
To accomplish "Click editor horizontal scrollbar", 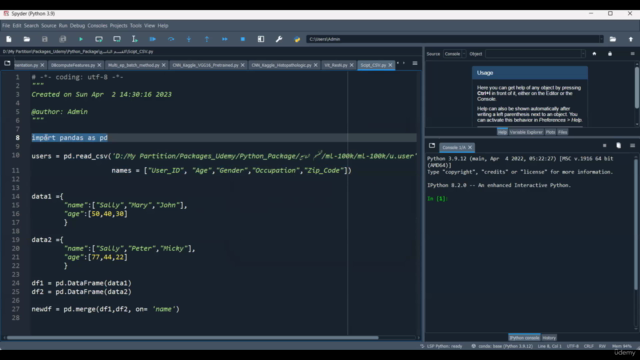I will (x=193, y=338).
